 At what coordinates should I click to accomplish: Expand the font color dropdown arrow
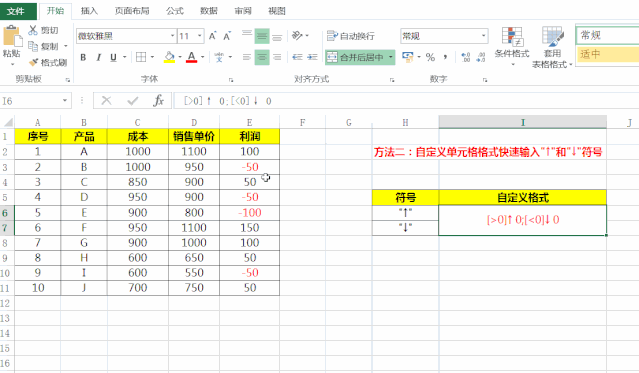point(203,57)
